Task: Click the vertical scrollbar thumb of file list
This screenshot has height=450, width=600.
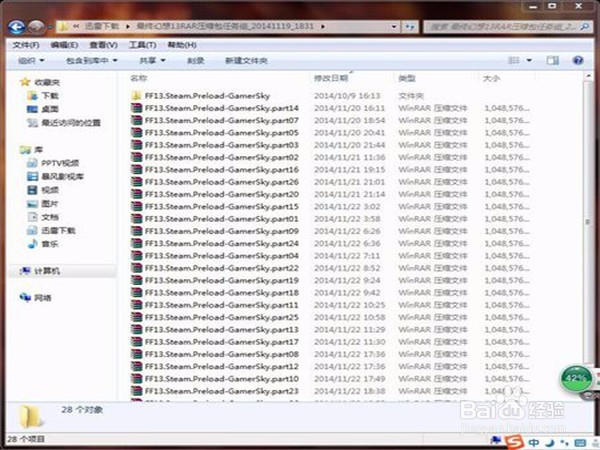Action: click(x=588, y=222)
